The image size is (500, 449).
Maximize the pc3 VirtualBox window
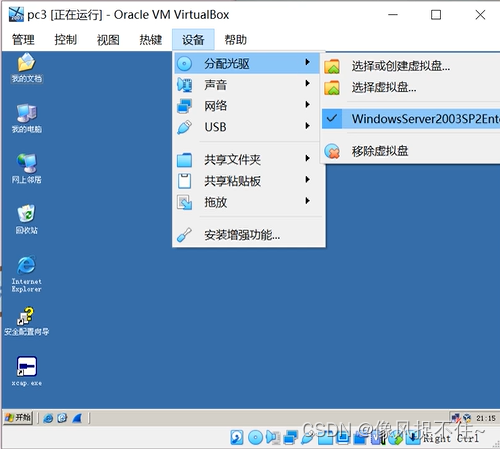point(436,15)
